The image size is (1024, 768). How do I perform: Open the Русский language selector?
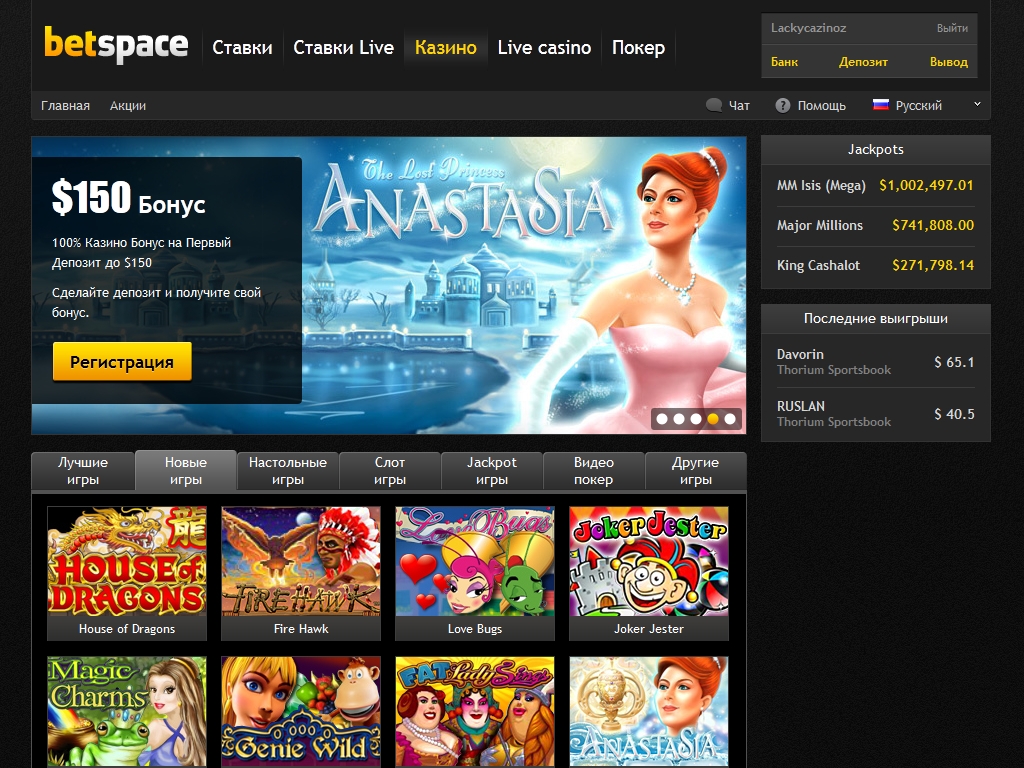[x=918, y=105]
